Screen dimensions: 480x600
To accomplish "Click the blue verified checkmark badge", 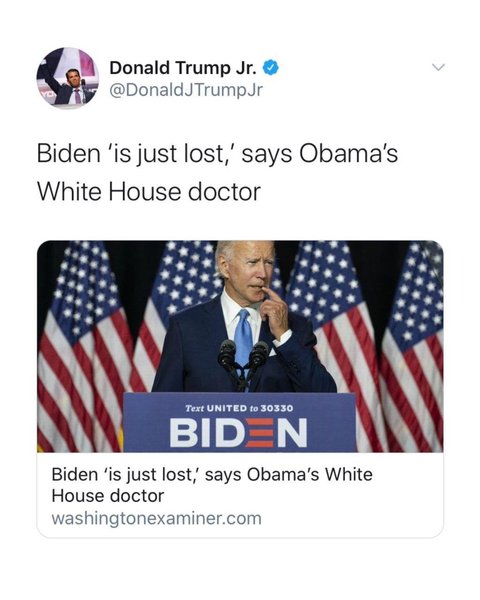I will click(x=271, y=68).
